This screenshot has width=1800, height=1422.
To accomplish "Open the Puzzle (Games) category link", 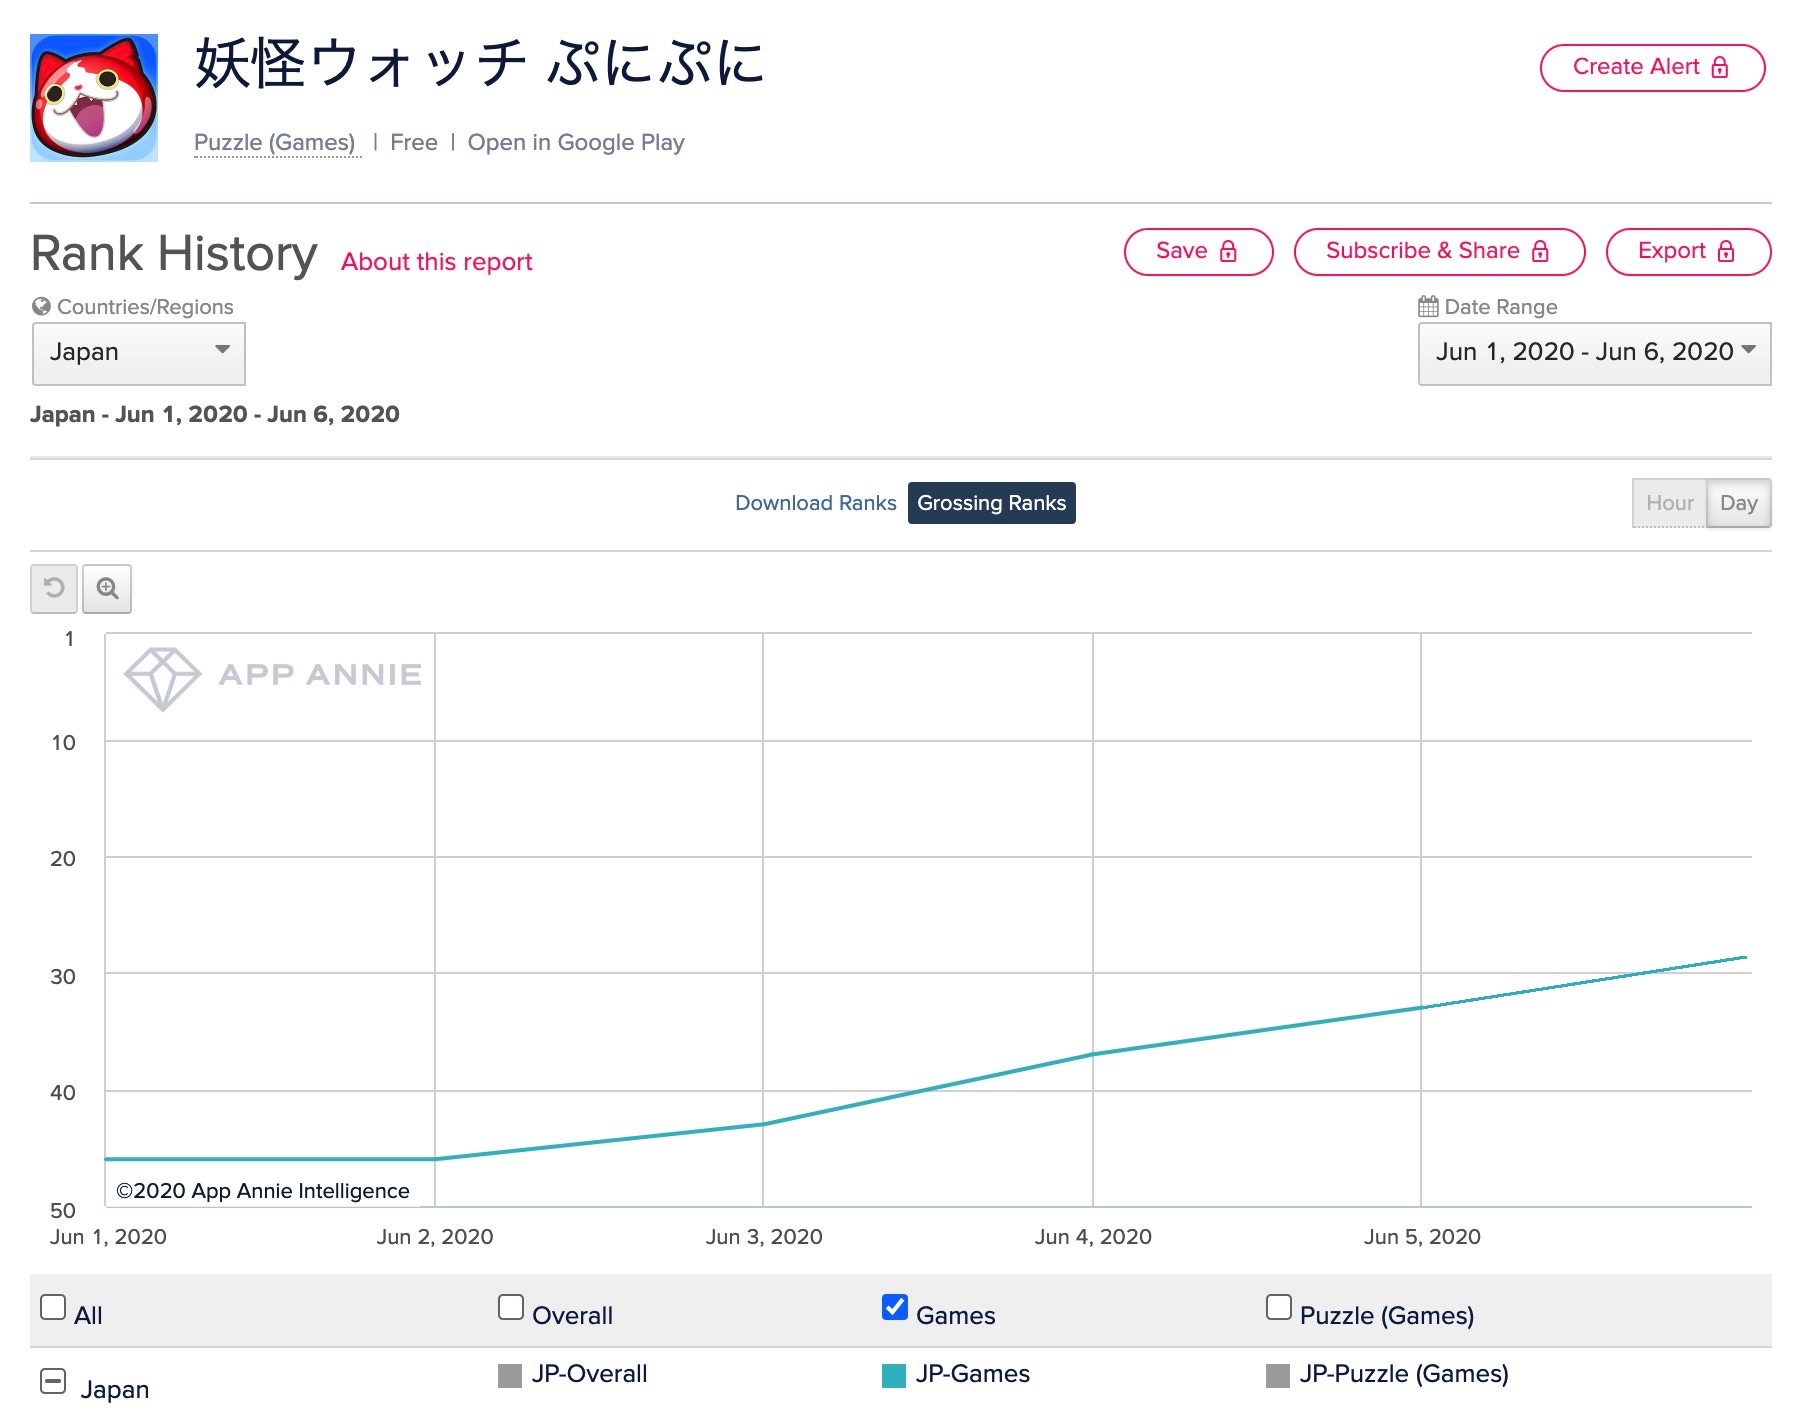I will (x=275, y=143).
